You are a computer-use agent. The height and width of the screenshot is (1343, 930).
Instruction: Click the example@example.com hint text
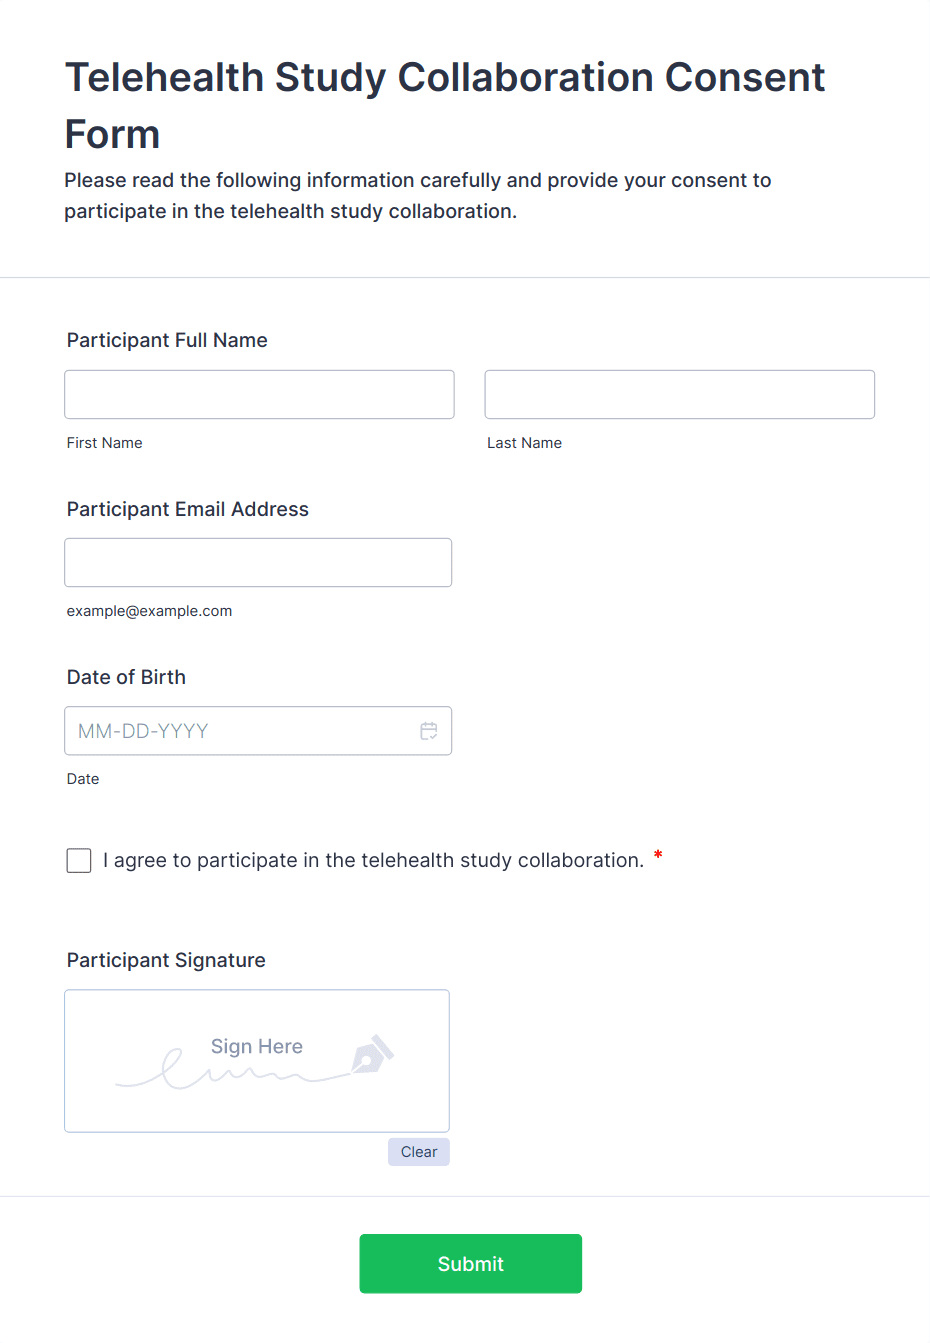149,611
